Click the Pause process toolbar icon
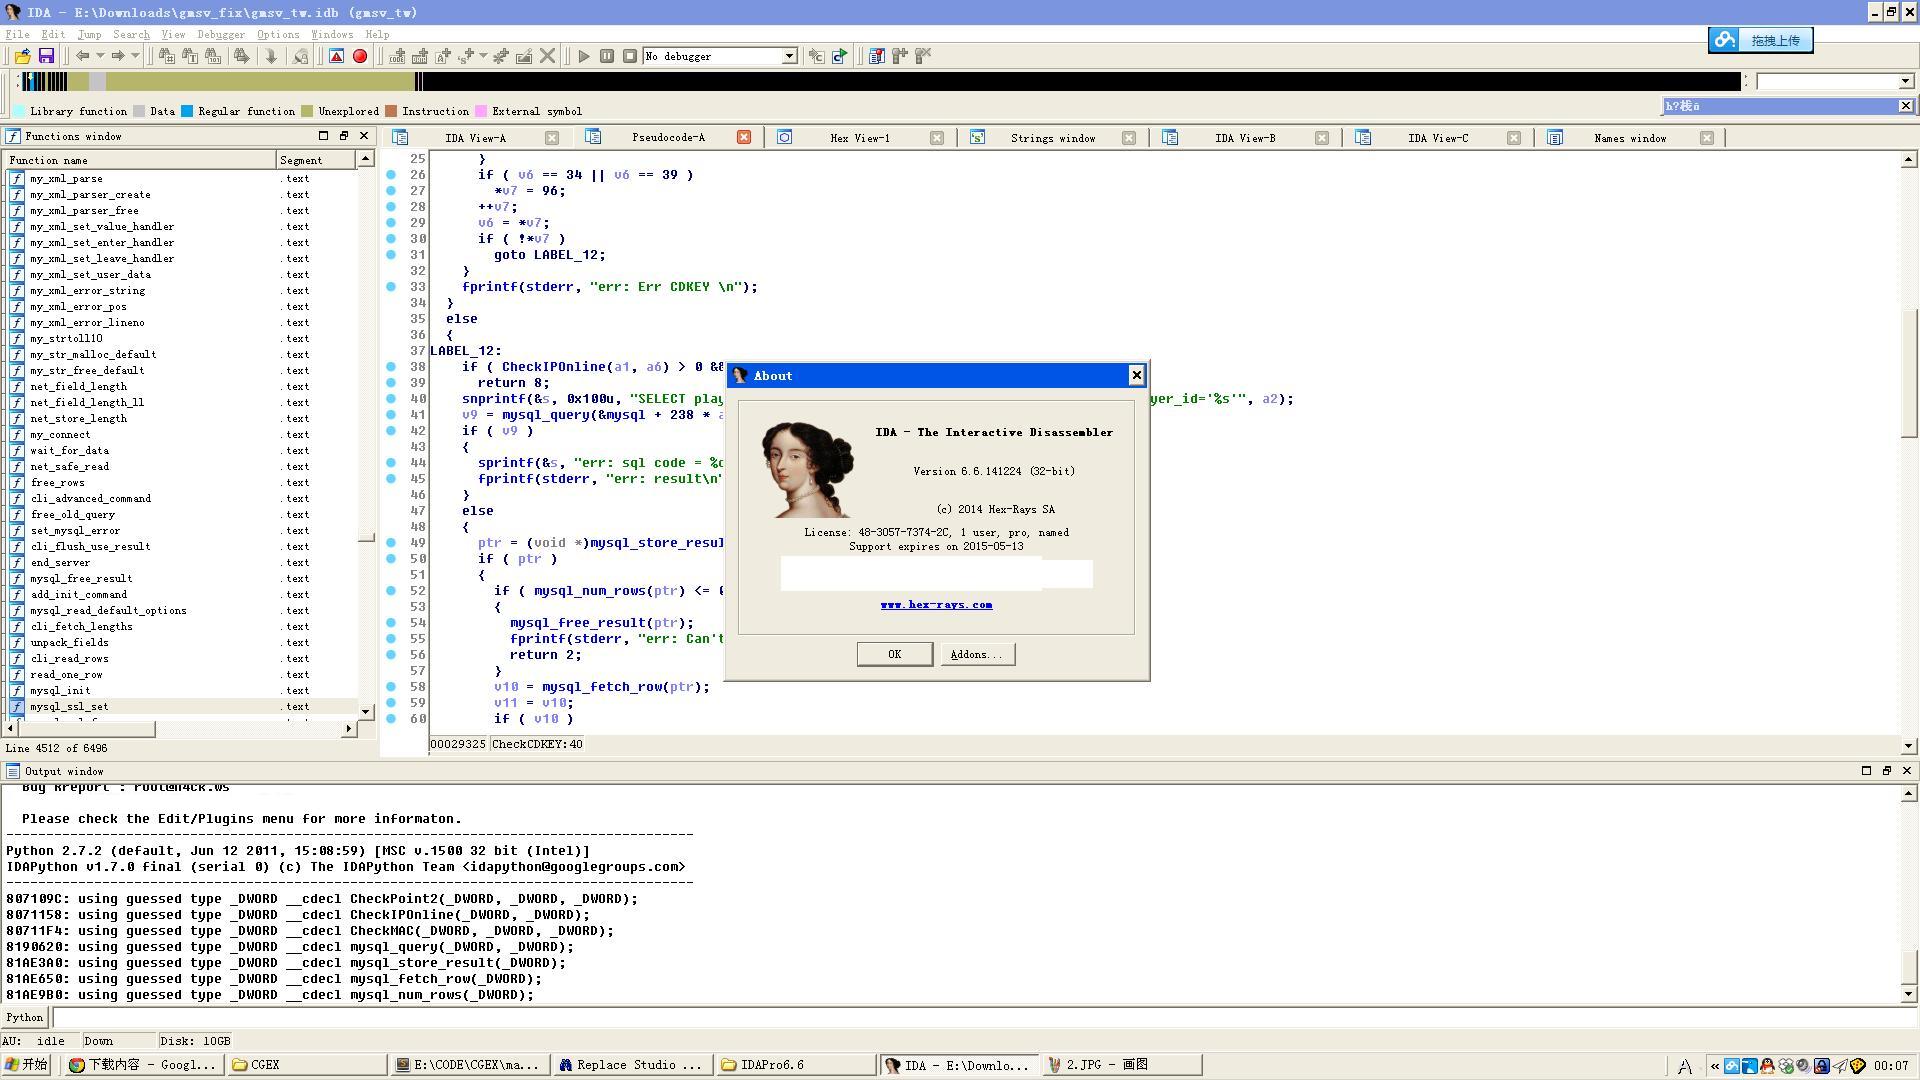 pos(606,56)
